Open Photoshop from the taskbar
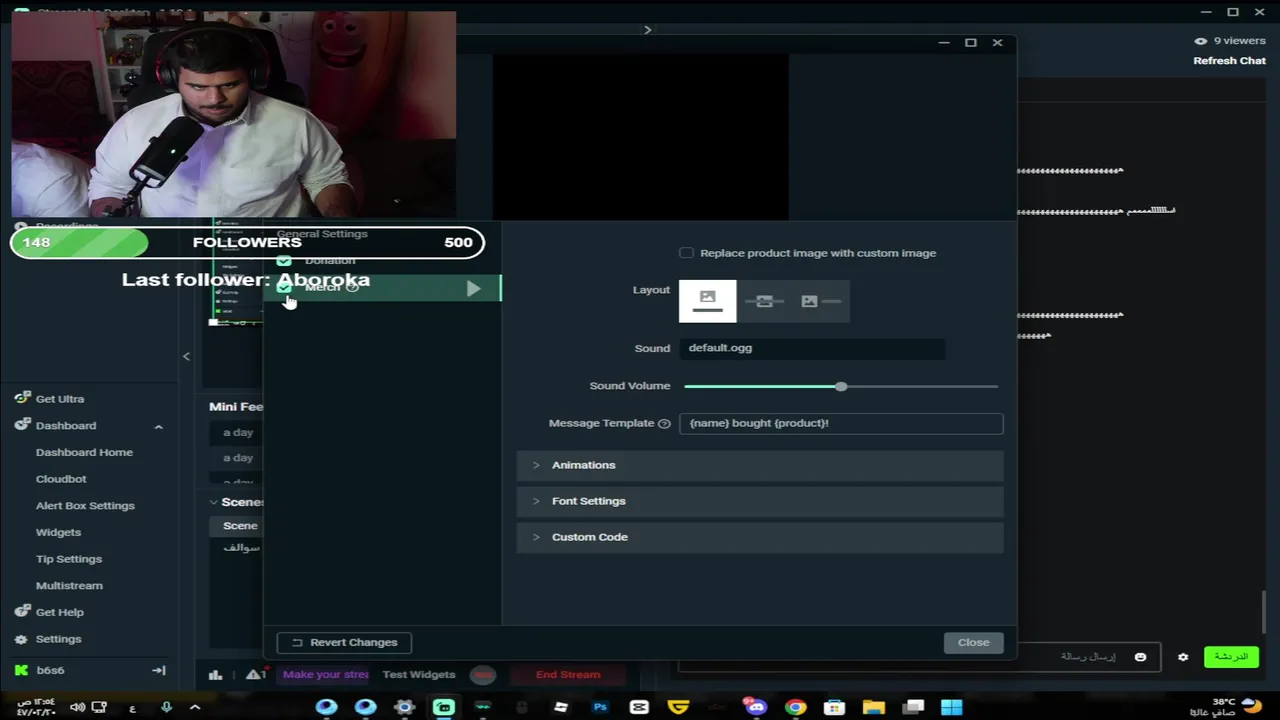Viewport: 1280px width, 720px height. 600,707
